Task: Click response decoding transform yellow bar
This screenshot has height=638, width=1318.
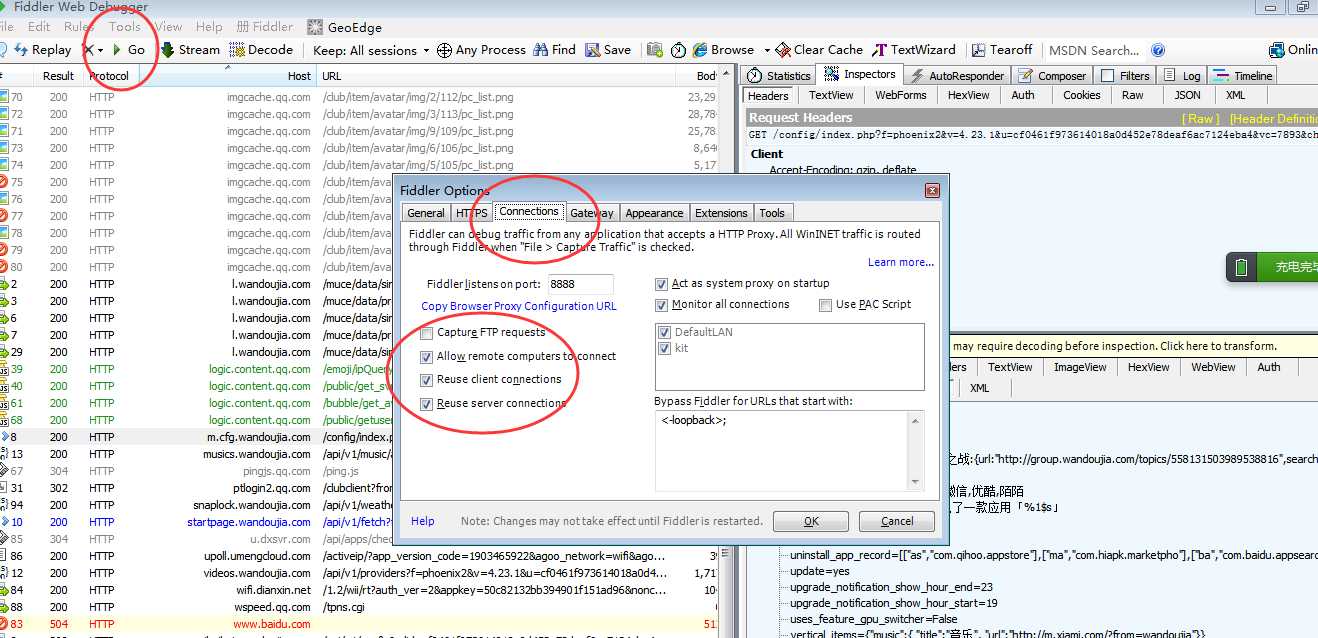Action: 1133,346
